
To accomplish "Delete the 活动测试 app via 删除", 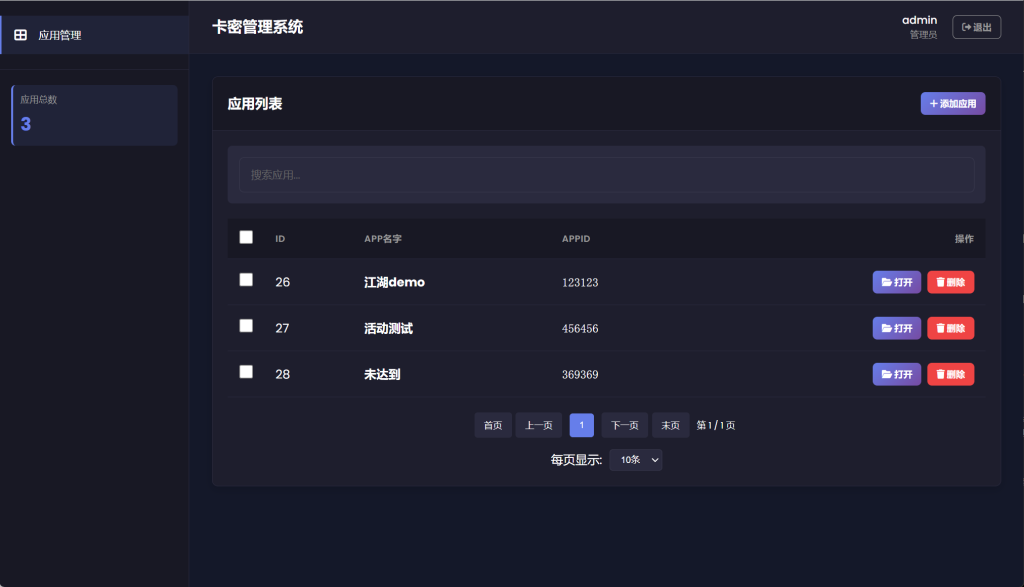I will pyautogui.click(x=950, y=328).
